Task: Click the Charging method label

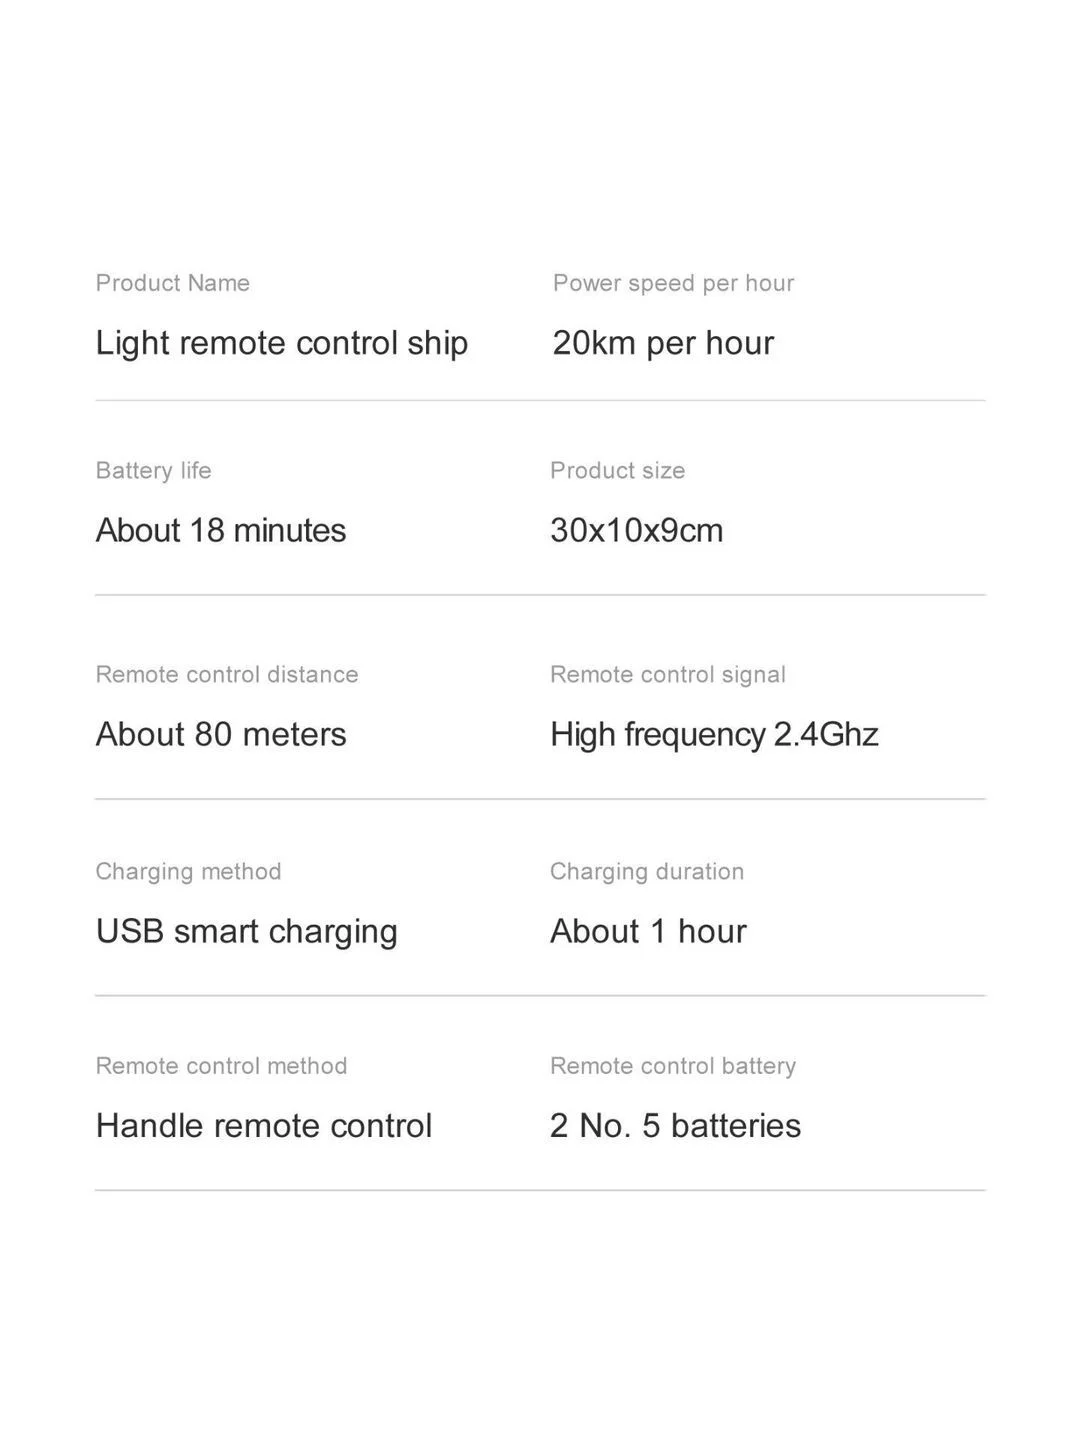Action: (x=189, y=872)
